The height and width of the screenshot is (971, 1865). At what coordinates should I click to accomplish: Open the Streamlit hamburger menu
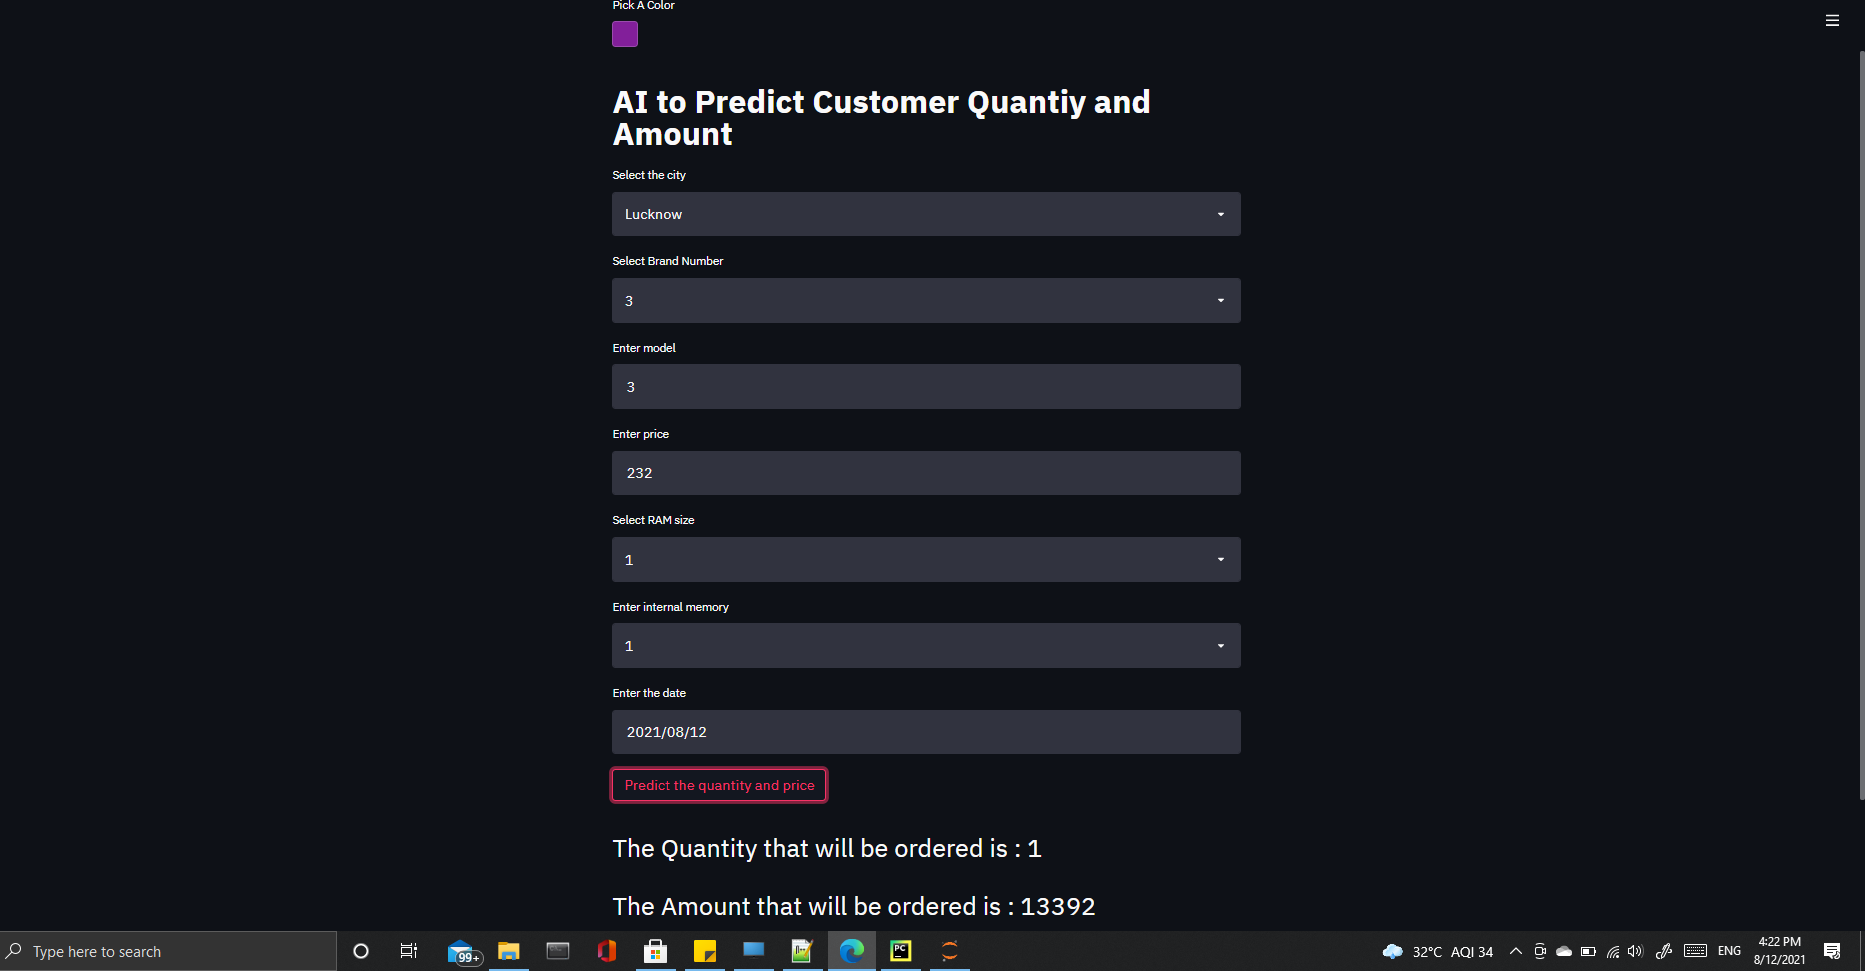[1832, 20]
